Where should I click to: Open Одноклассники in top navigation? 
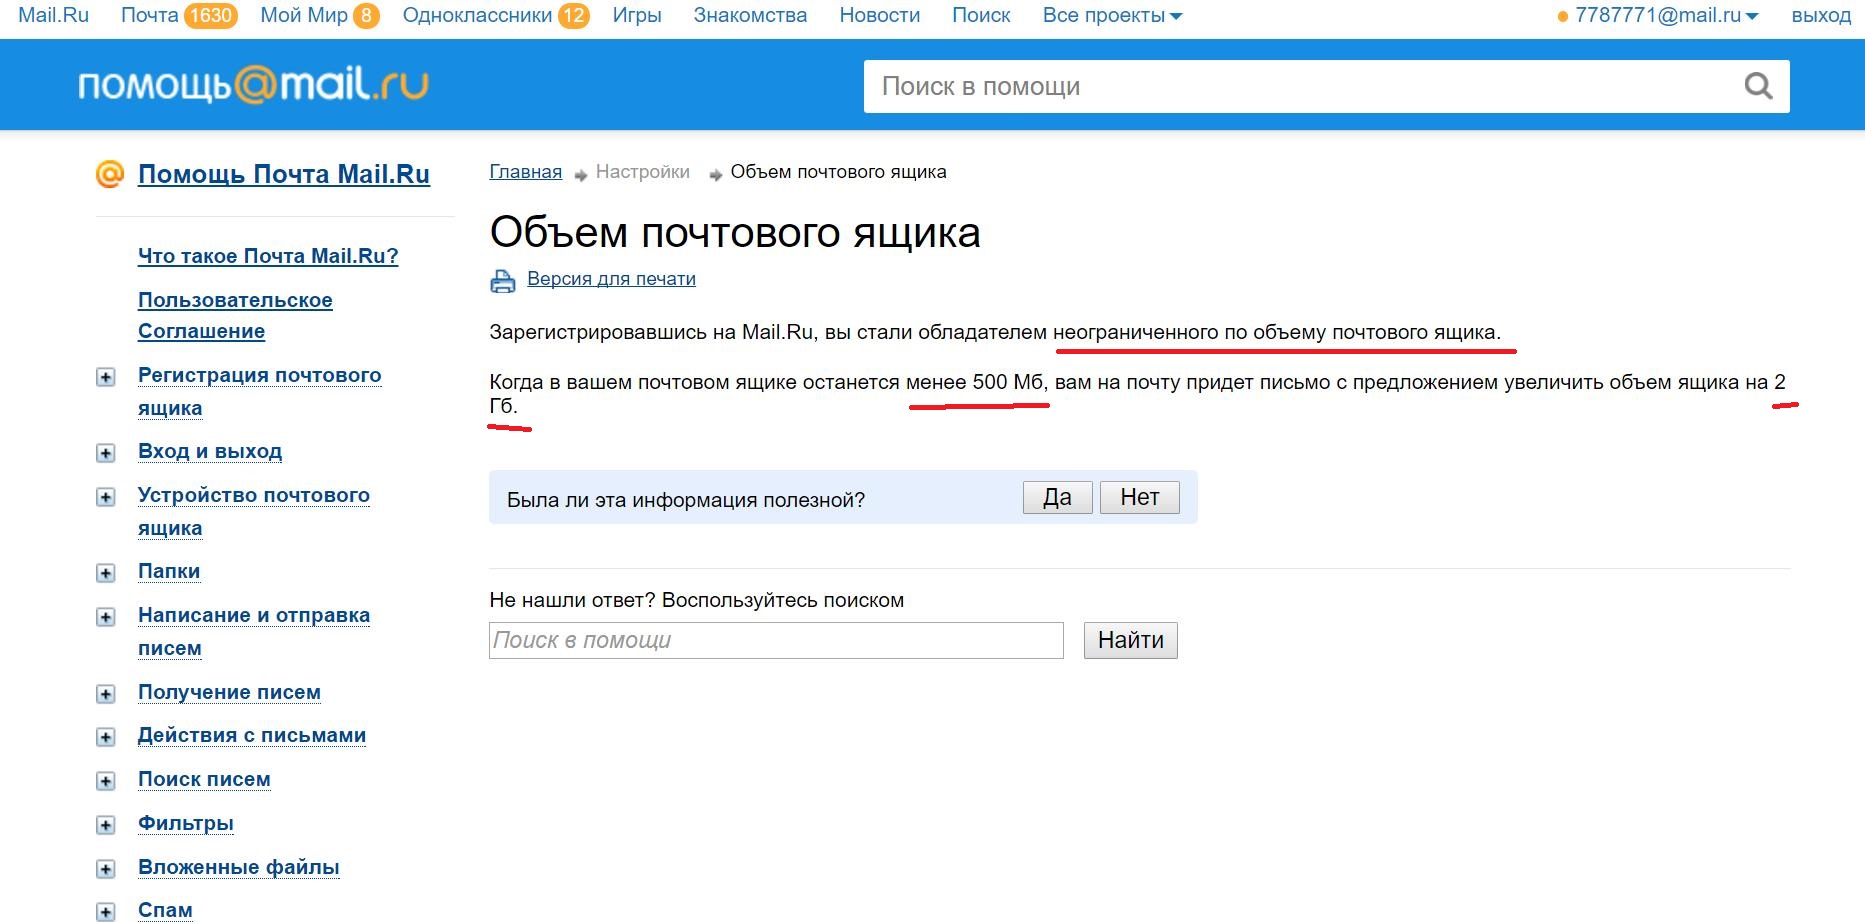(x=477, y=16)
